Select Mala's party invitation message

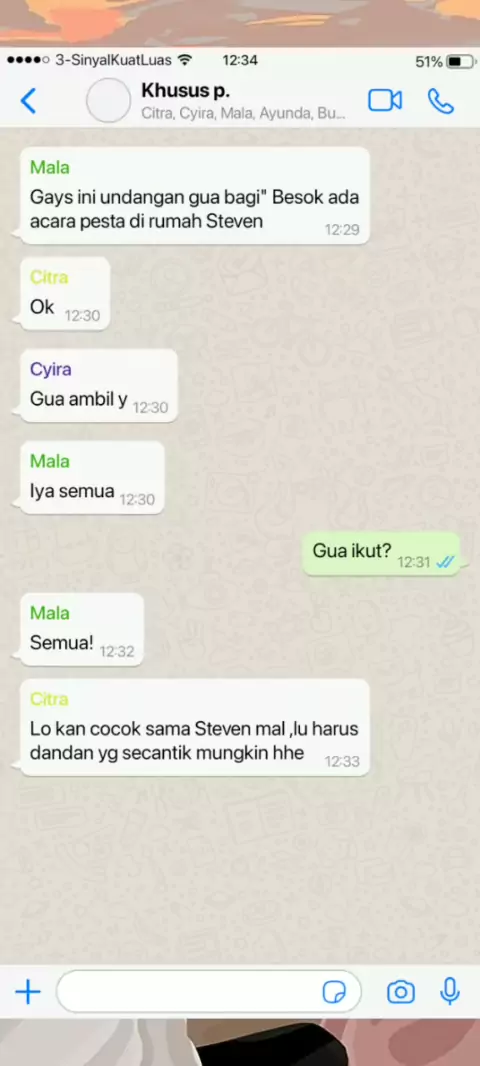tap(194, 196)
